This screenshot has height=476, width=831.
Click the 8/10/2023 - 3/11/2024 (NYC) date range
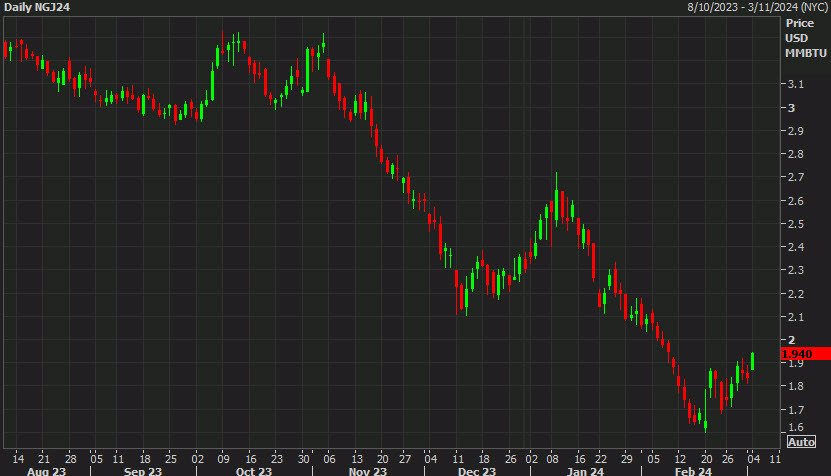(x=757, y=7)
